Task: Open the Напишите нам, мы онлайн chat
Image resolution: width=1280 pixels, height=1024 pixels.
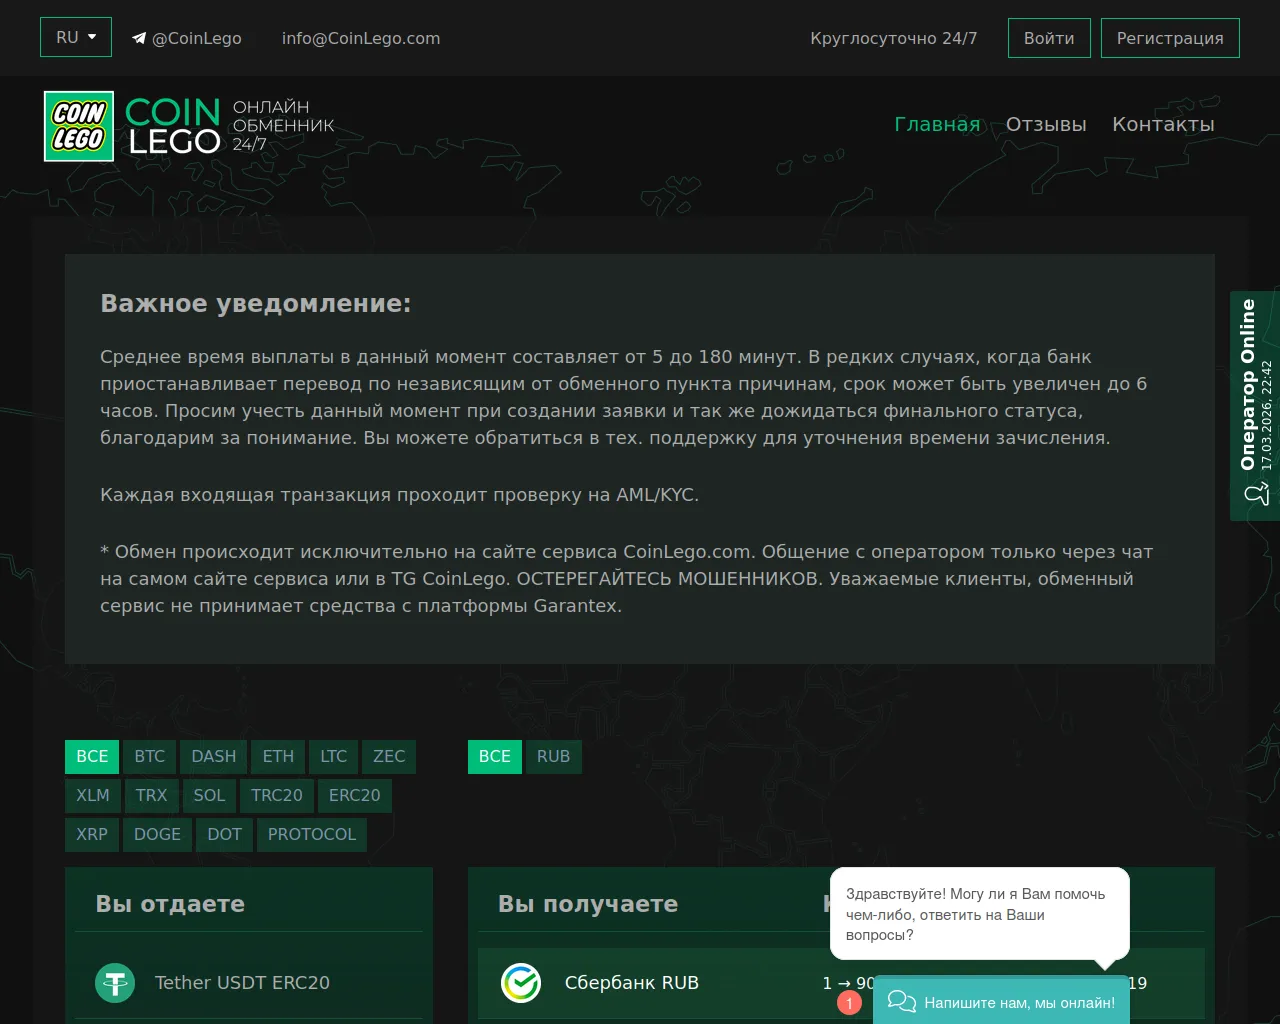Action: [x=1001, y=1001]
